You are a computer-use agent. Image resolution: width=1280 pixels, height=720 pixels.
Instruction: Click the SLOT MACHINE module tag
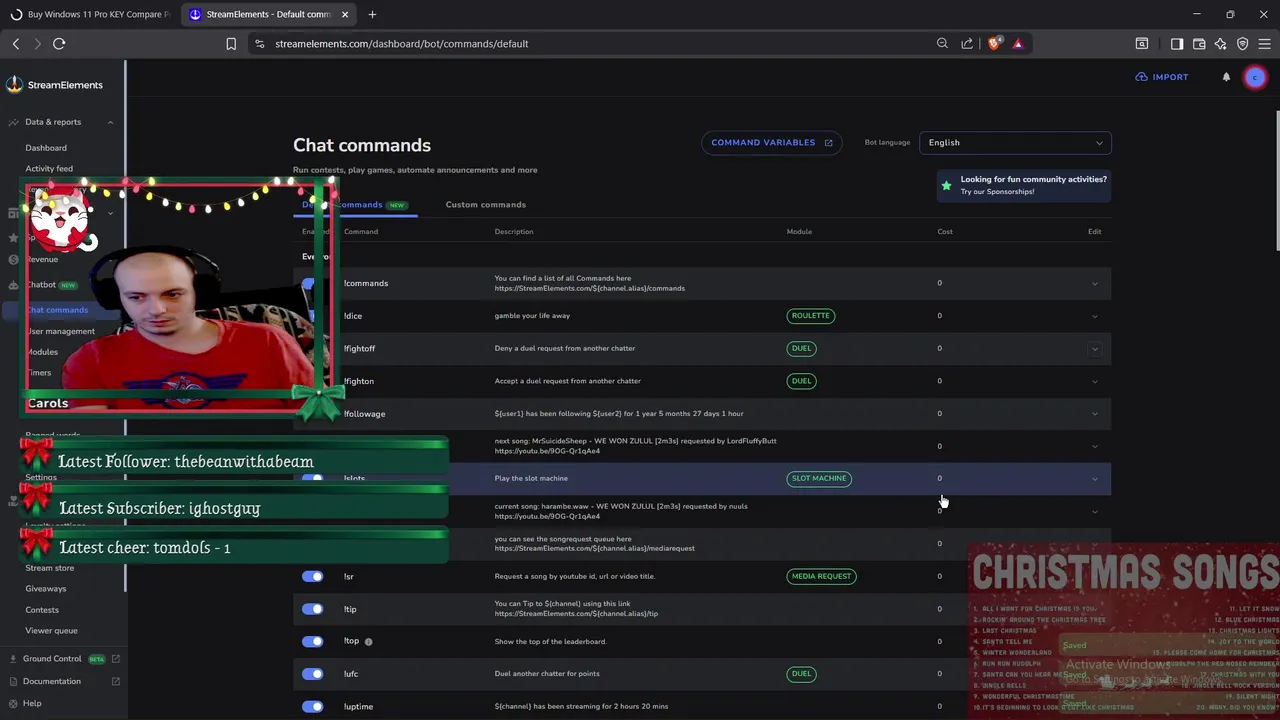[819, 479]
